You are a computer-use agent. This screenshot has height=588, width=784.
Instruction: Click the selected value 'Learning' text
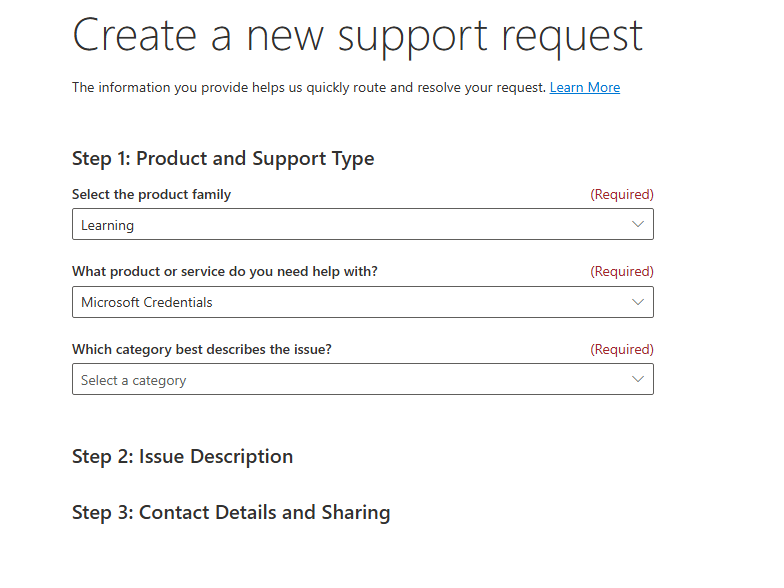coord(107,226)
